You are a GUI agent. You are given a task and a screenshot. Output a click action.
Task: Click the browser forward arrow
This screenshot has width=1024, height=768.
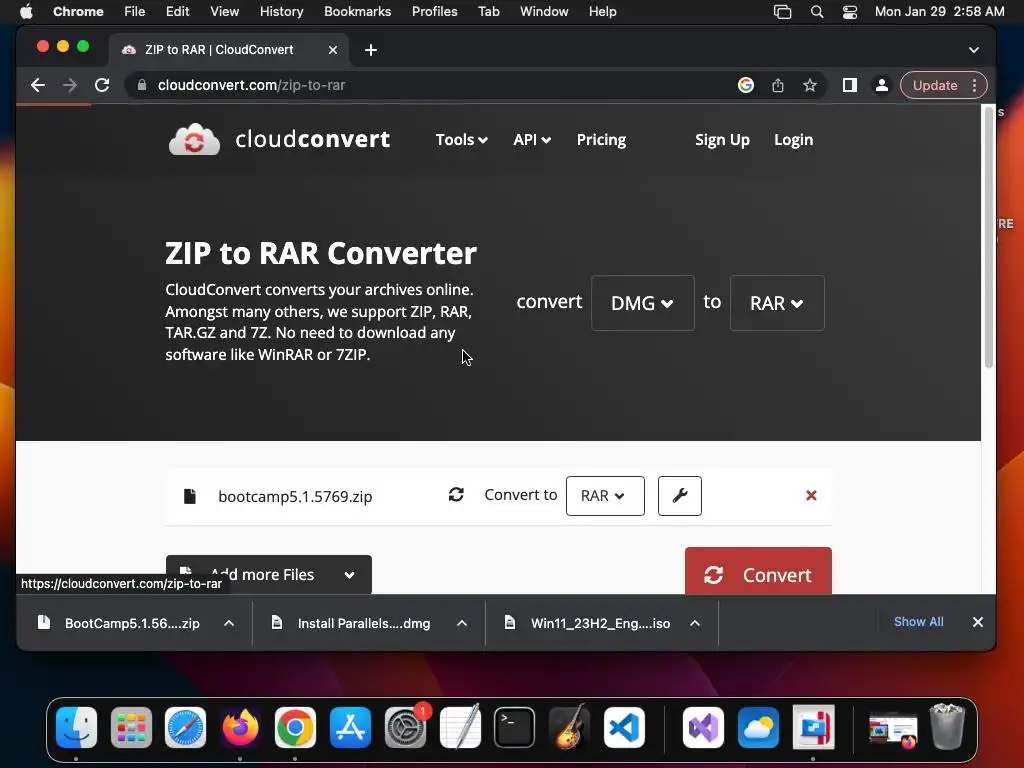tap(69, 85)
